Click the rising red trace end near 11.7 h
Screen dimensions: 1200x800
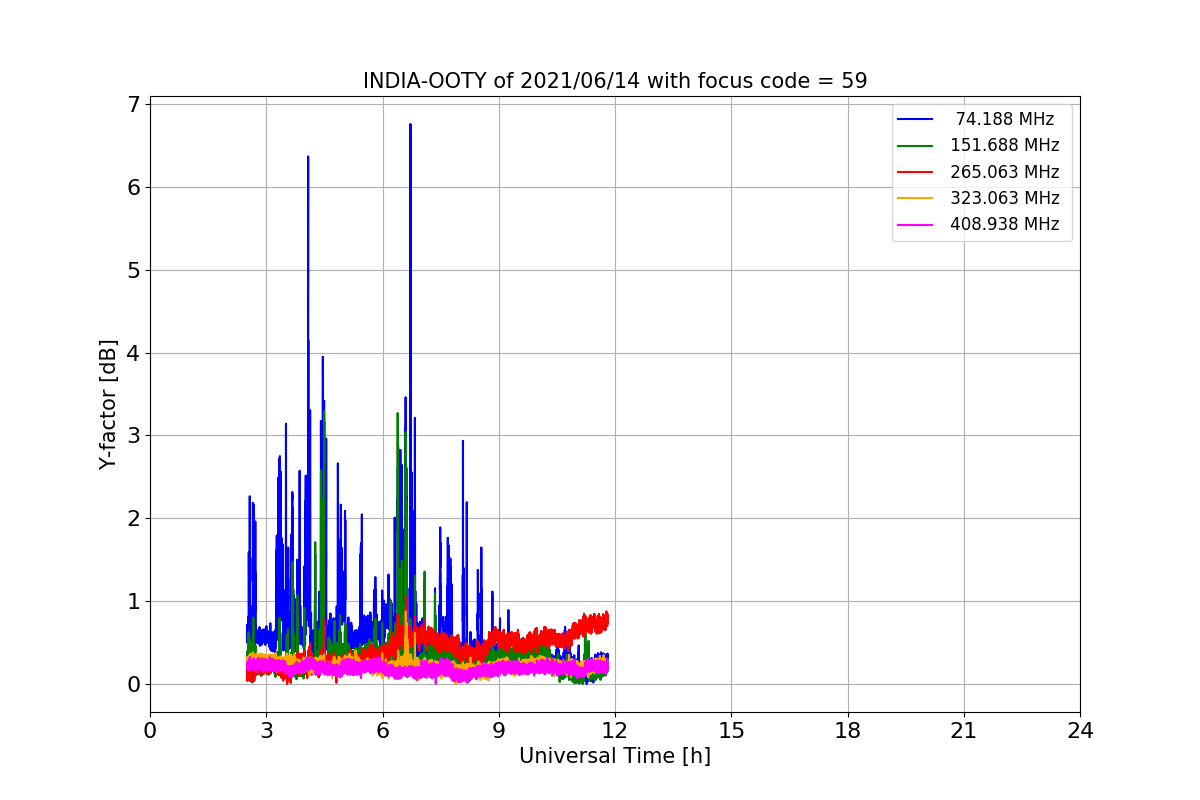pyautogui.click(x=601, y=622)
